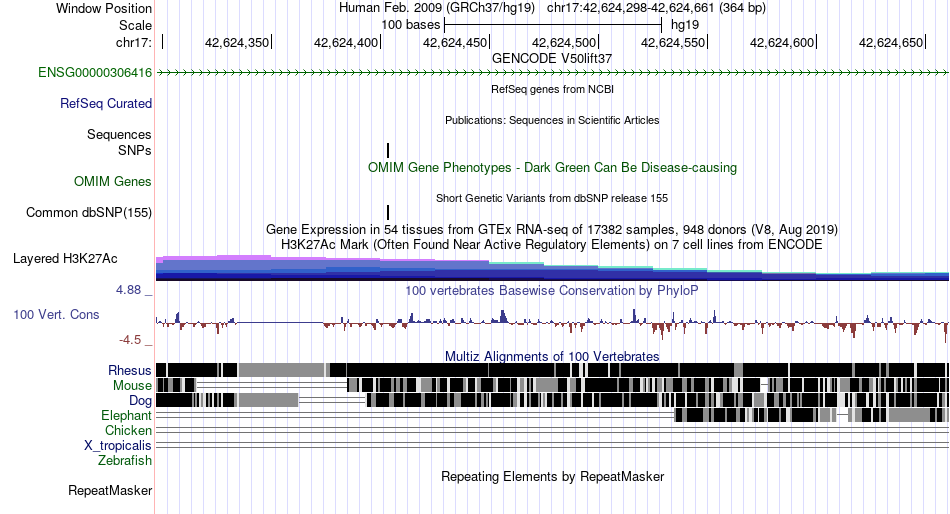
Task: Click the Sequences track label
Action: pos(119,135)
